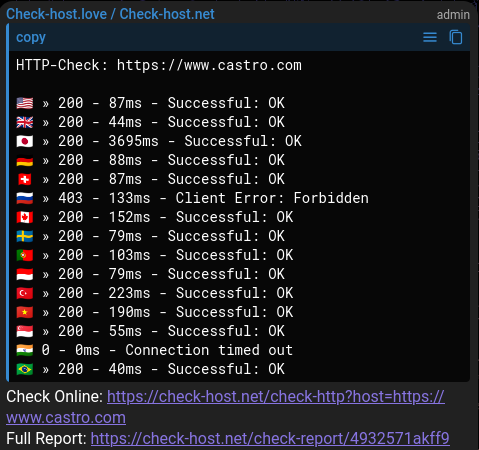Click the Singapore flag on 55ms row

pos(25,331)
